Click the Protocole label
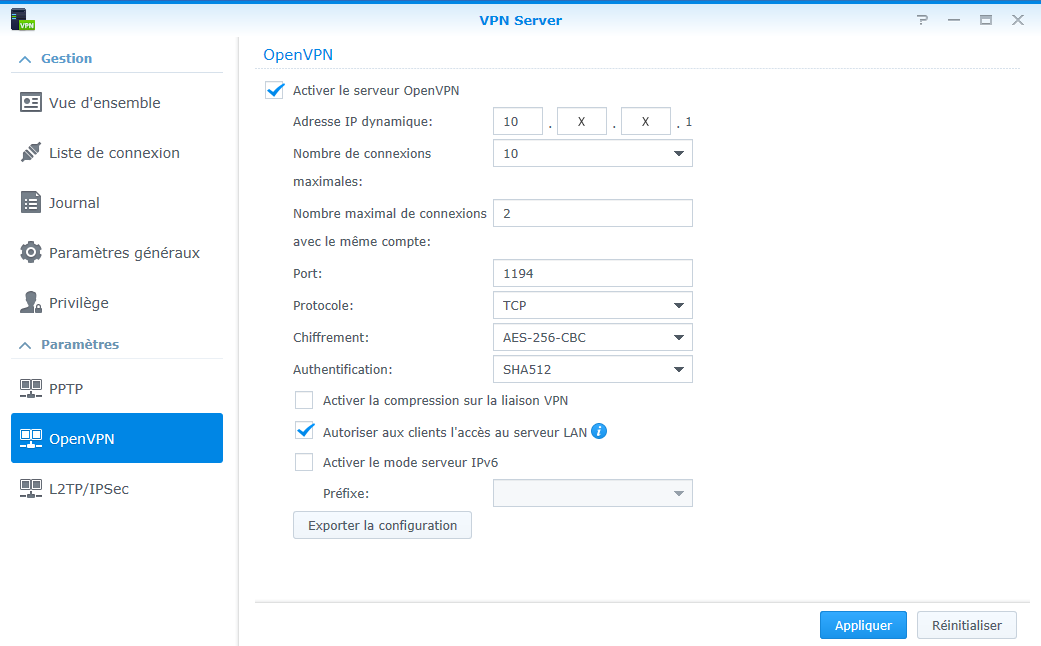 pyautogui.click(x=323, y=305)
